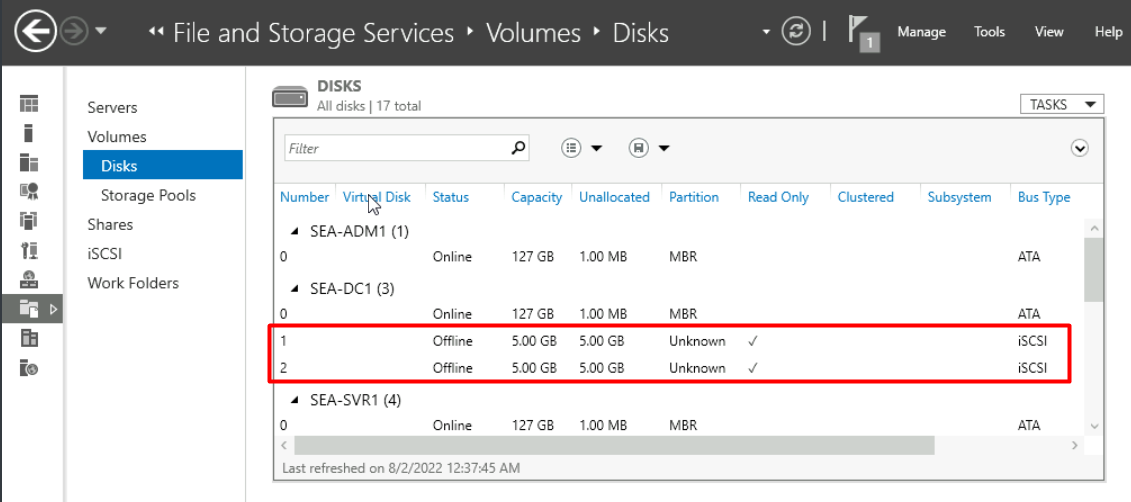Go back using the back arrow button
1131x502 pixels.
coord(35,32)
